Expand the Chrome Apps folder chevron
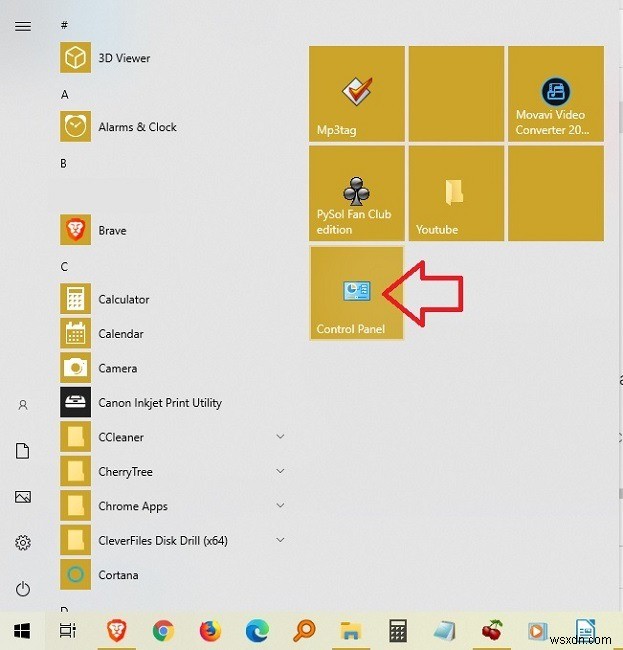This screenshot has width=623, height=650. [280, 505]
